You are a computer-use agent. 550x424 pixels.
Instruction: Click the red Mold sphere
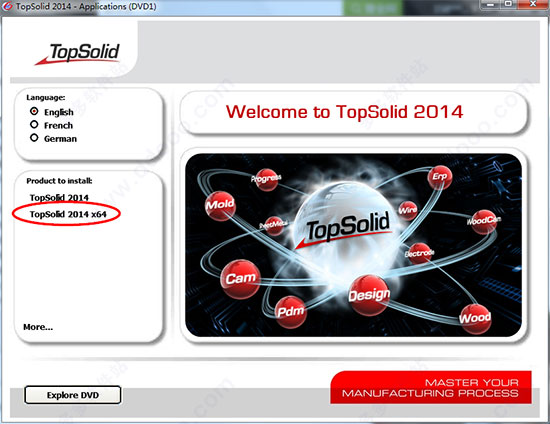coord(220,206)
